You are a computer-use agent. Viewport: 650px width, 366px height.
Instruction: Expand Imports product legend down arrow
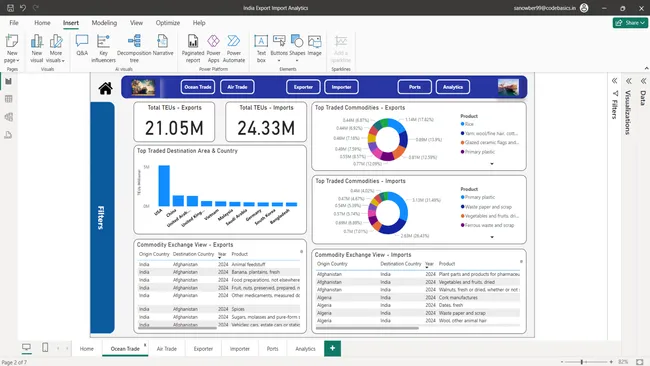(492, 237)
